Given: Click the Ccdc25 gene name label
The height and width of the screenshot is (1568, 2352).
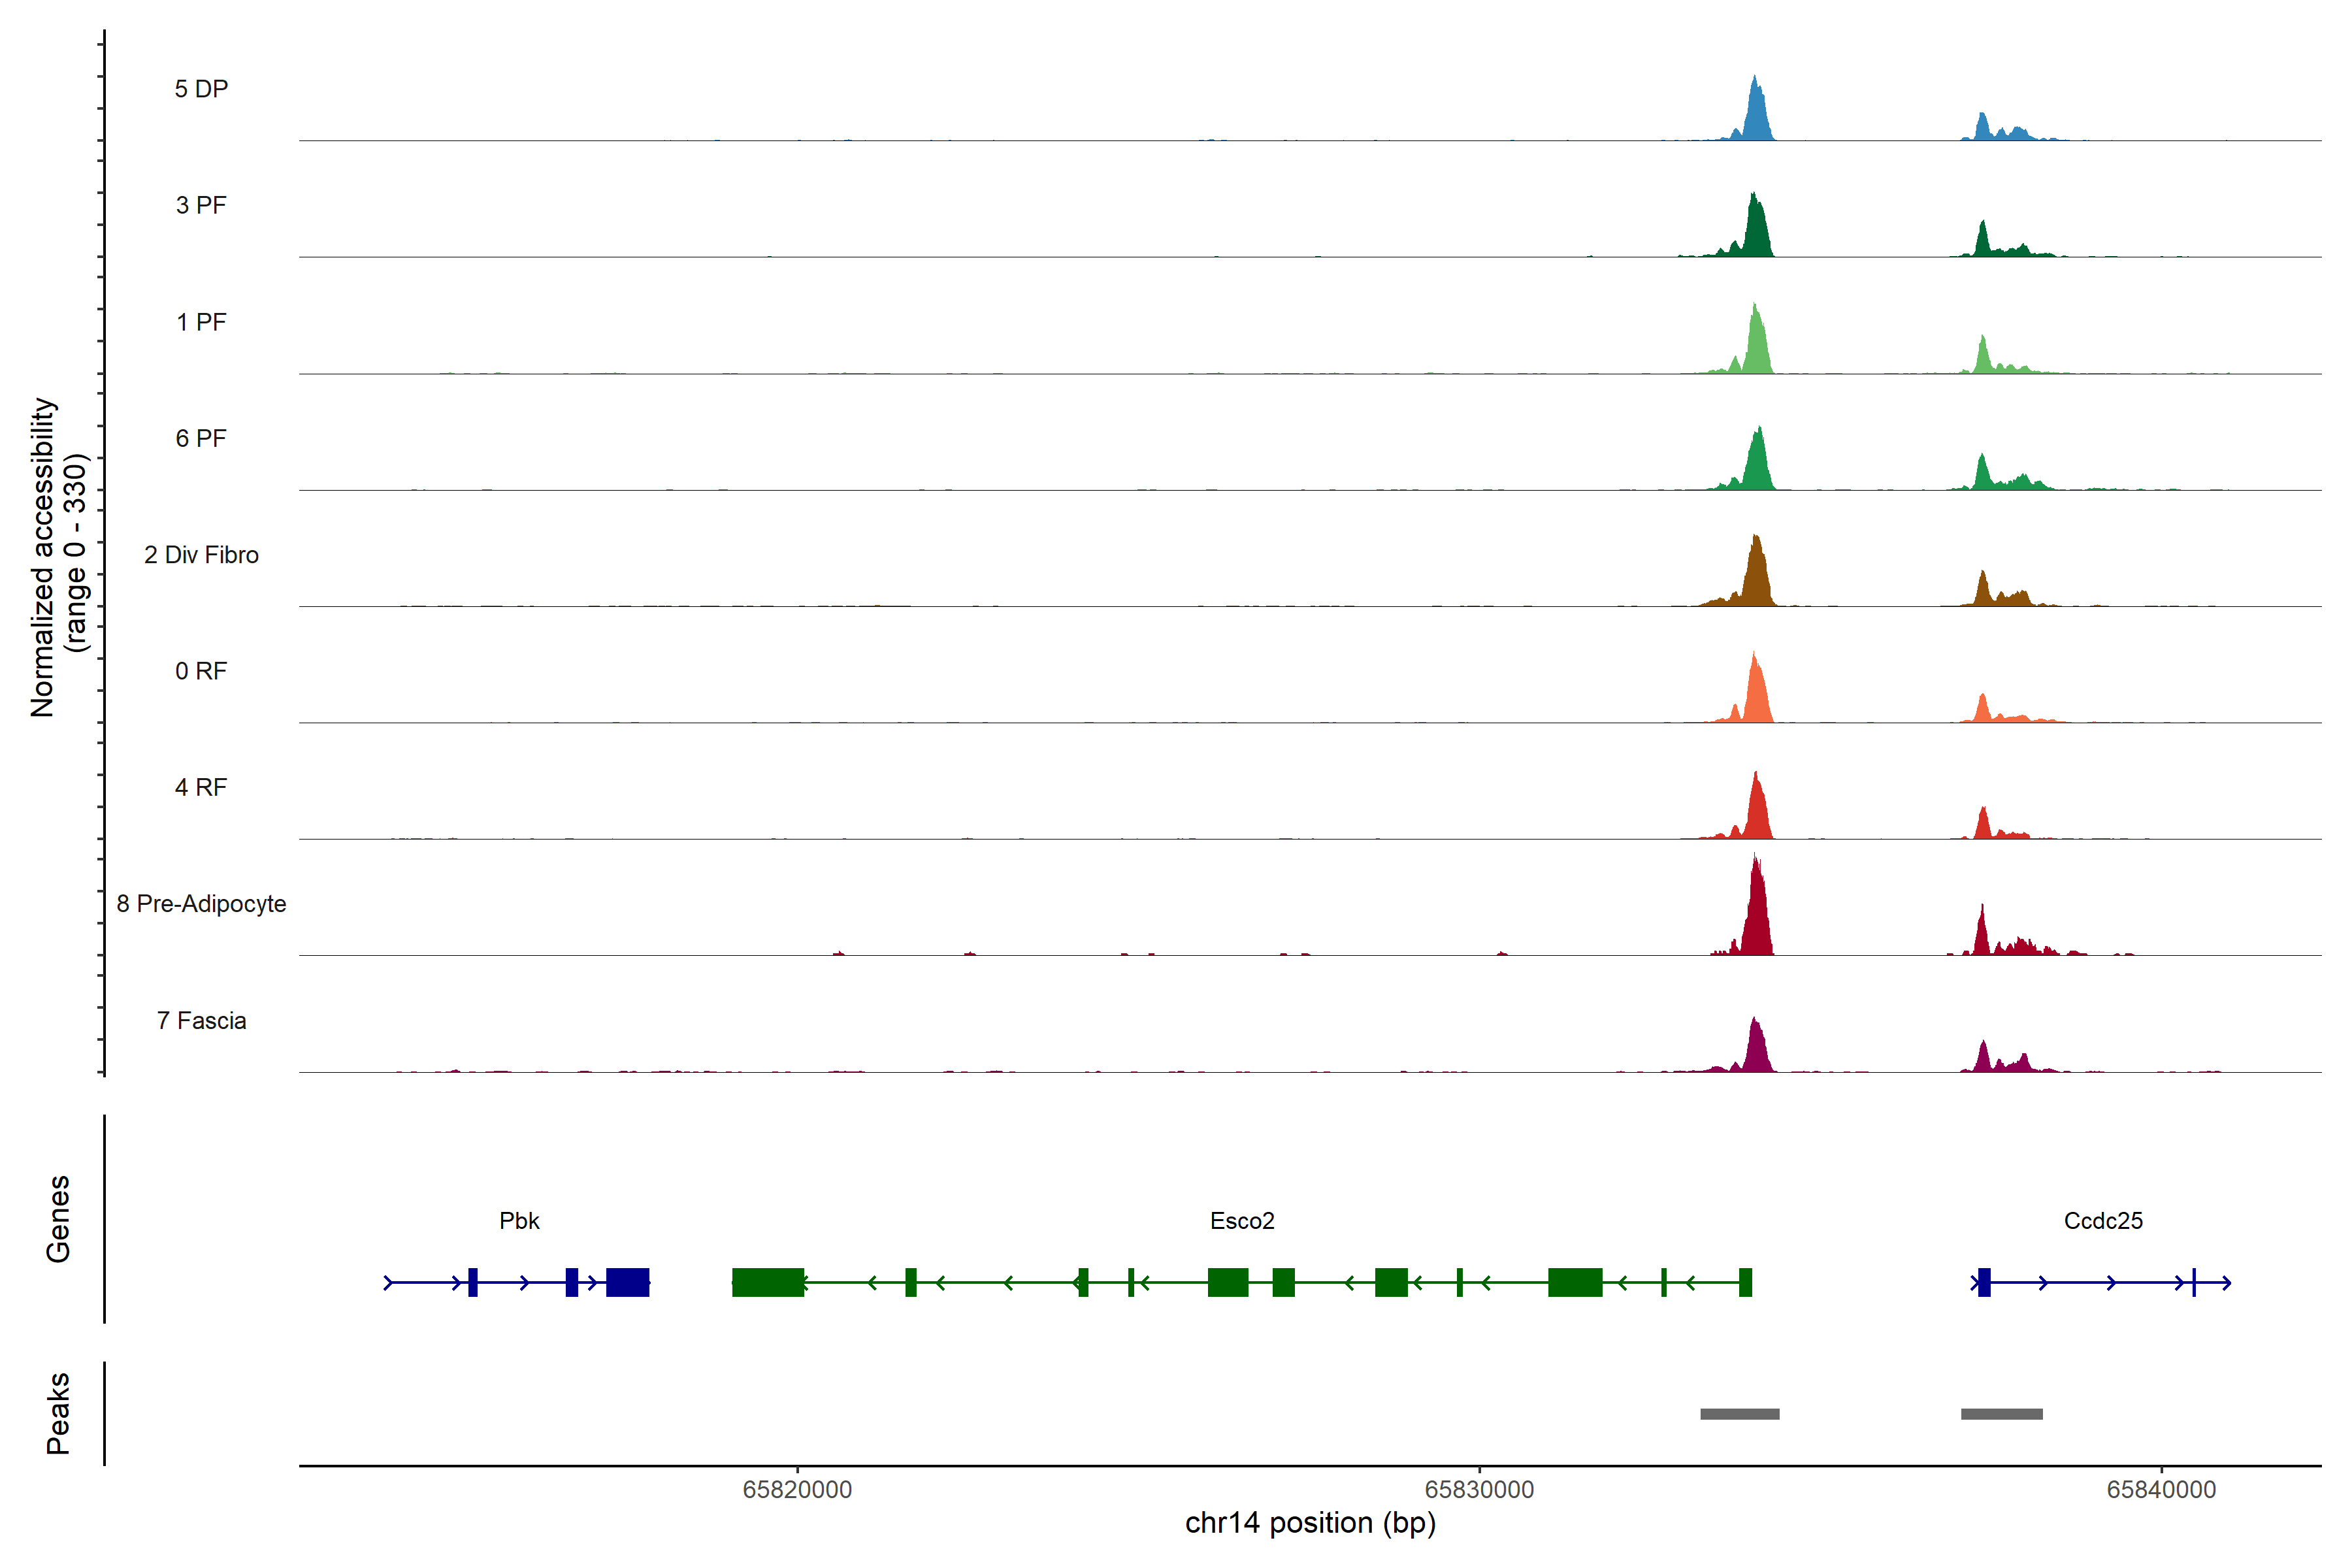Looking at the screenshot, I should tap(2103, 1221).
